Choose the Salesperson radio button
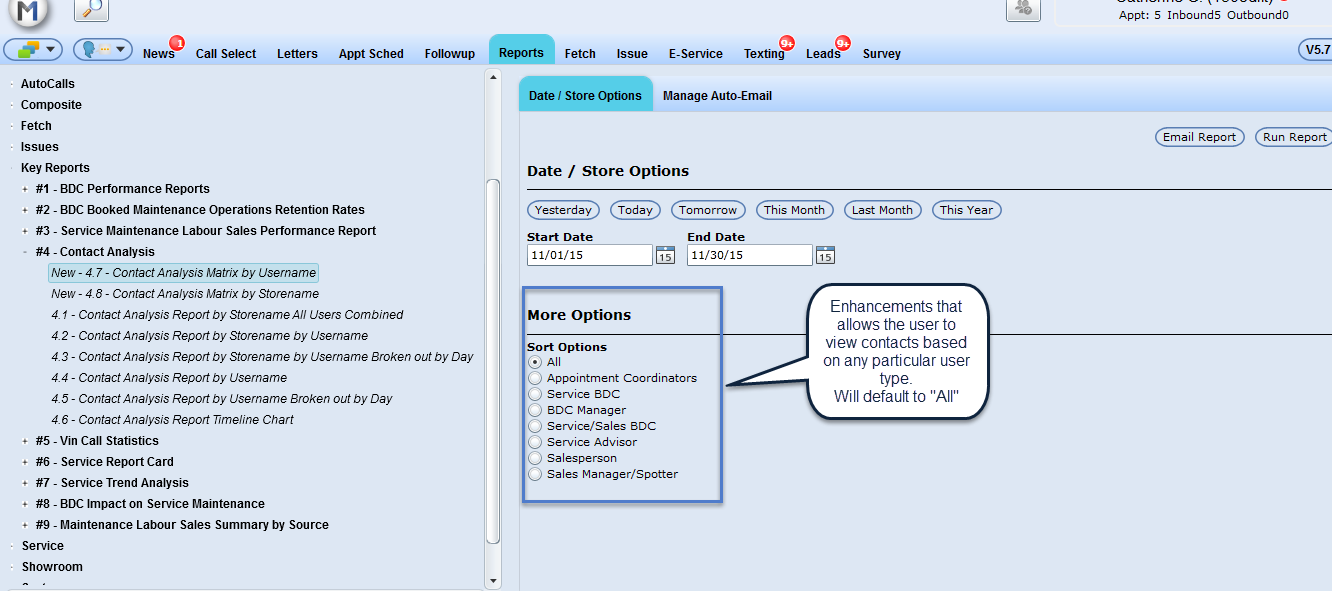 (536, 458)
